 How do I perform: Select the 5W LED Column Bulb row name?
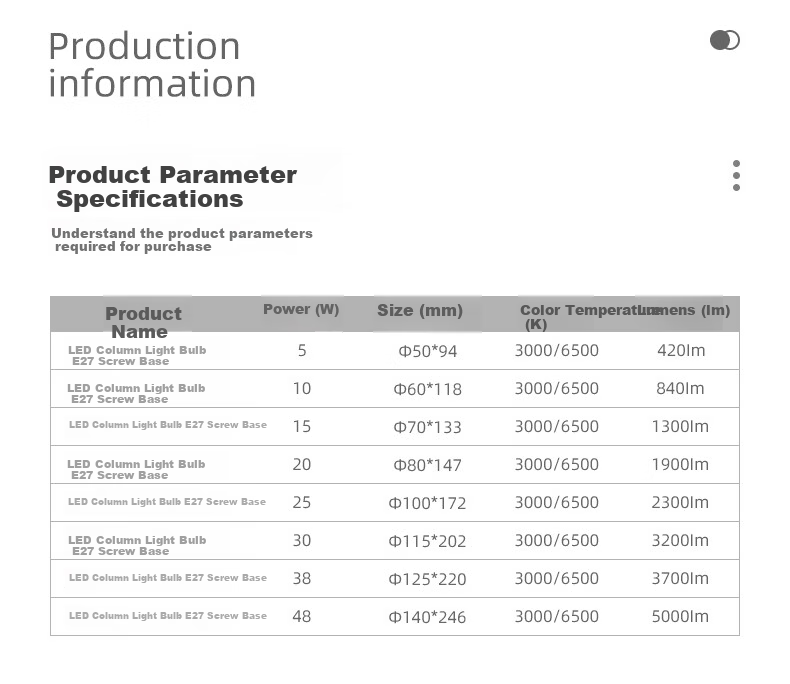137,356
